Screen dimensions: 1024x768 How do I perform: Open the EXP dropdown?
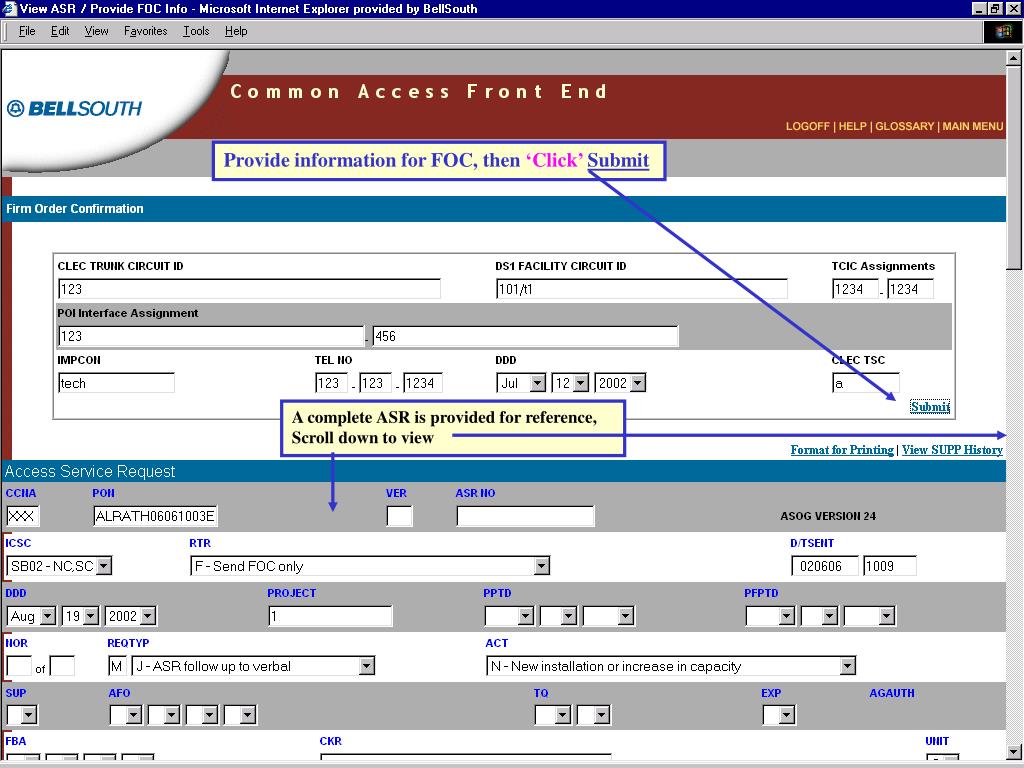coord(779,715)
